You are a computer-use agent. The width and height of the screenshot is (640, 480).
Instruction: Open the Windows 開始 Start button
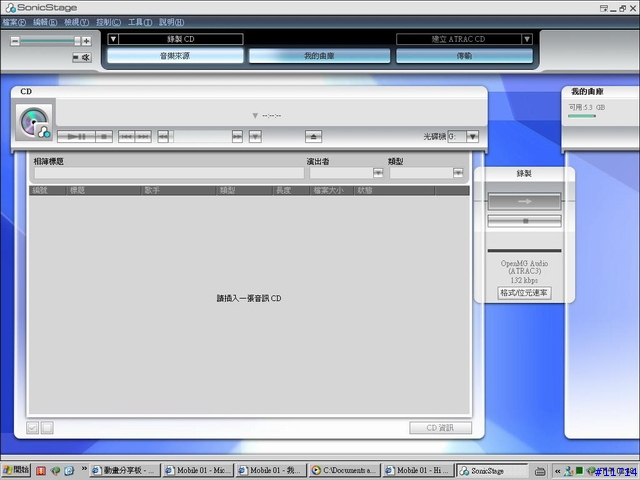click(16, 470)
